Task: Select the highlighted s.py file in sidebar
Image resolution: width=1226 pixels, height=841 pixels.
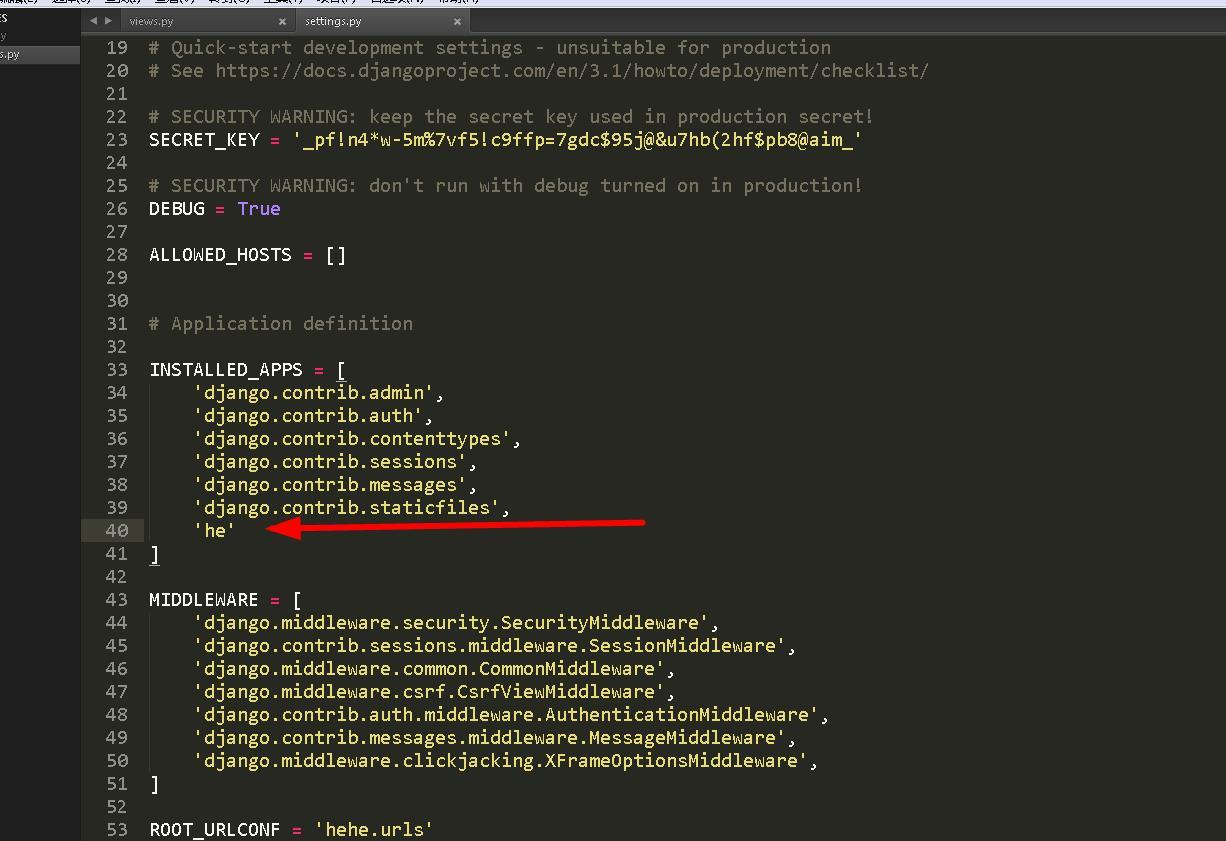Action: tap(40, 54)
